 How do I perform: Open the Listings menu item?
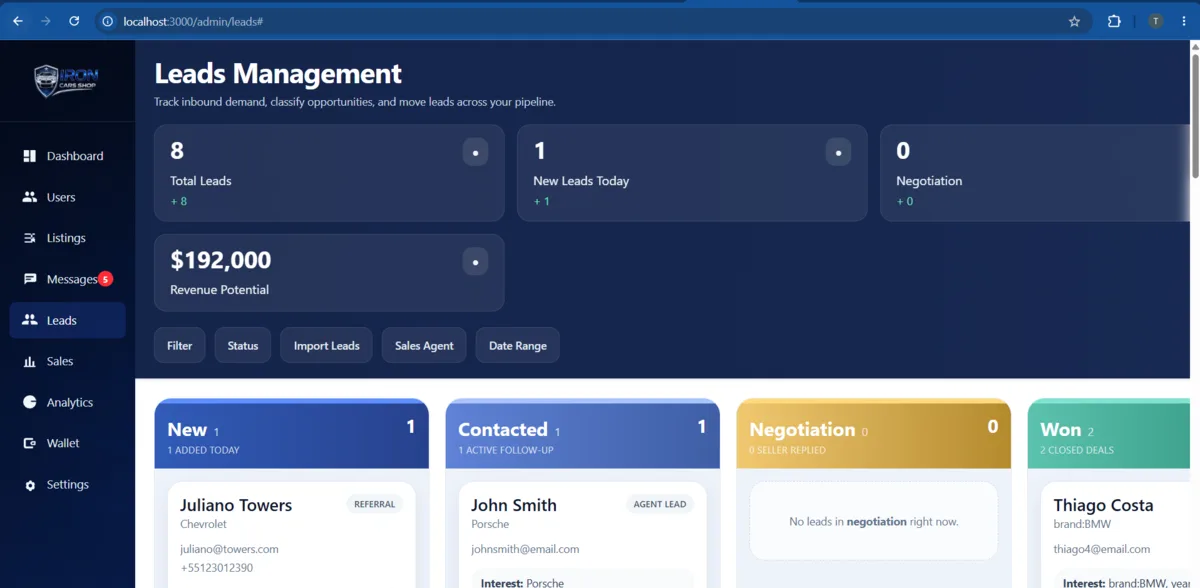pos(67,238)
